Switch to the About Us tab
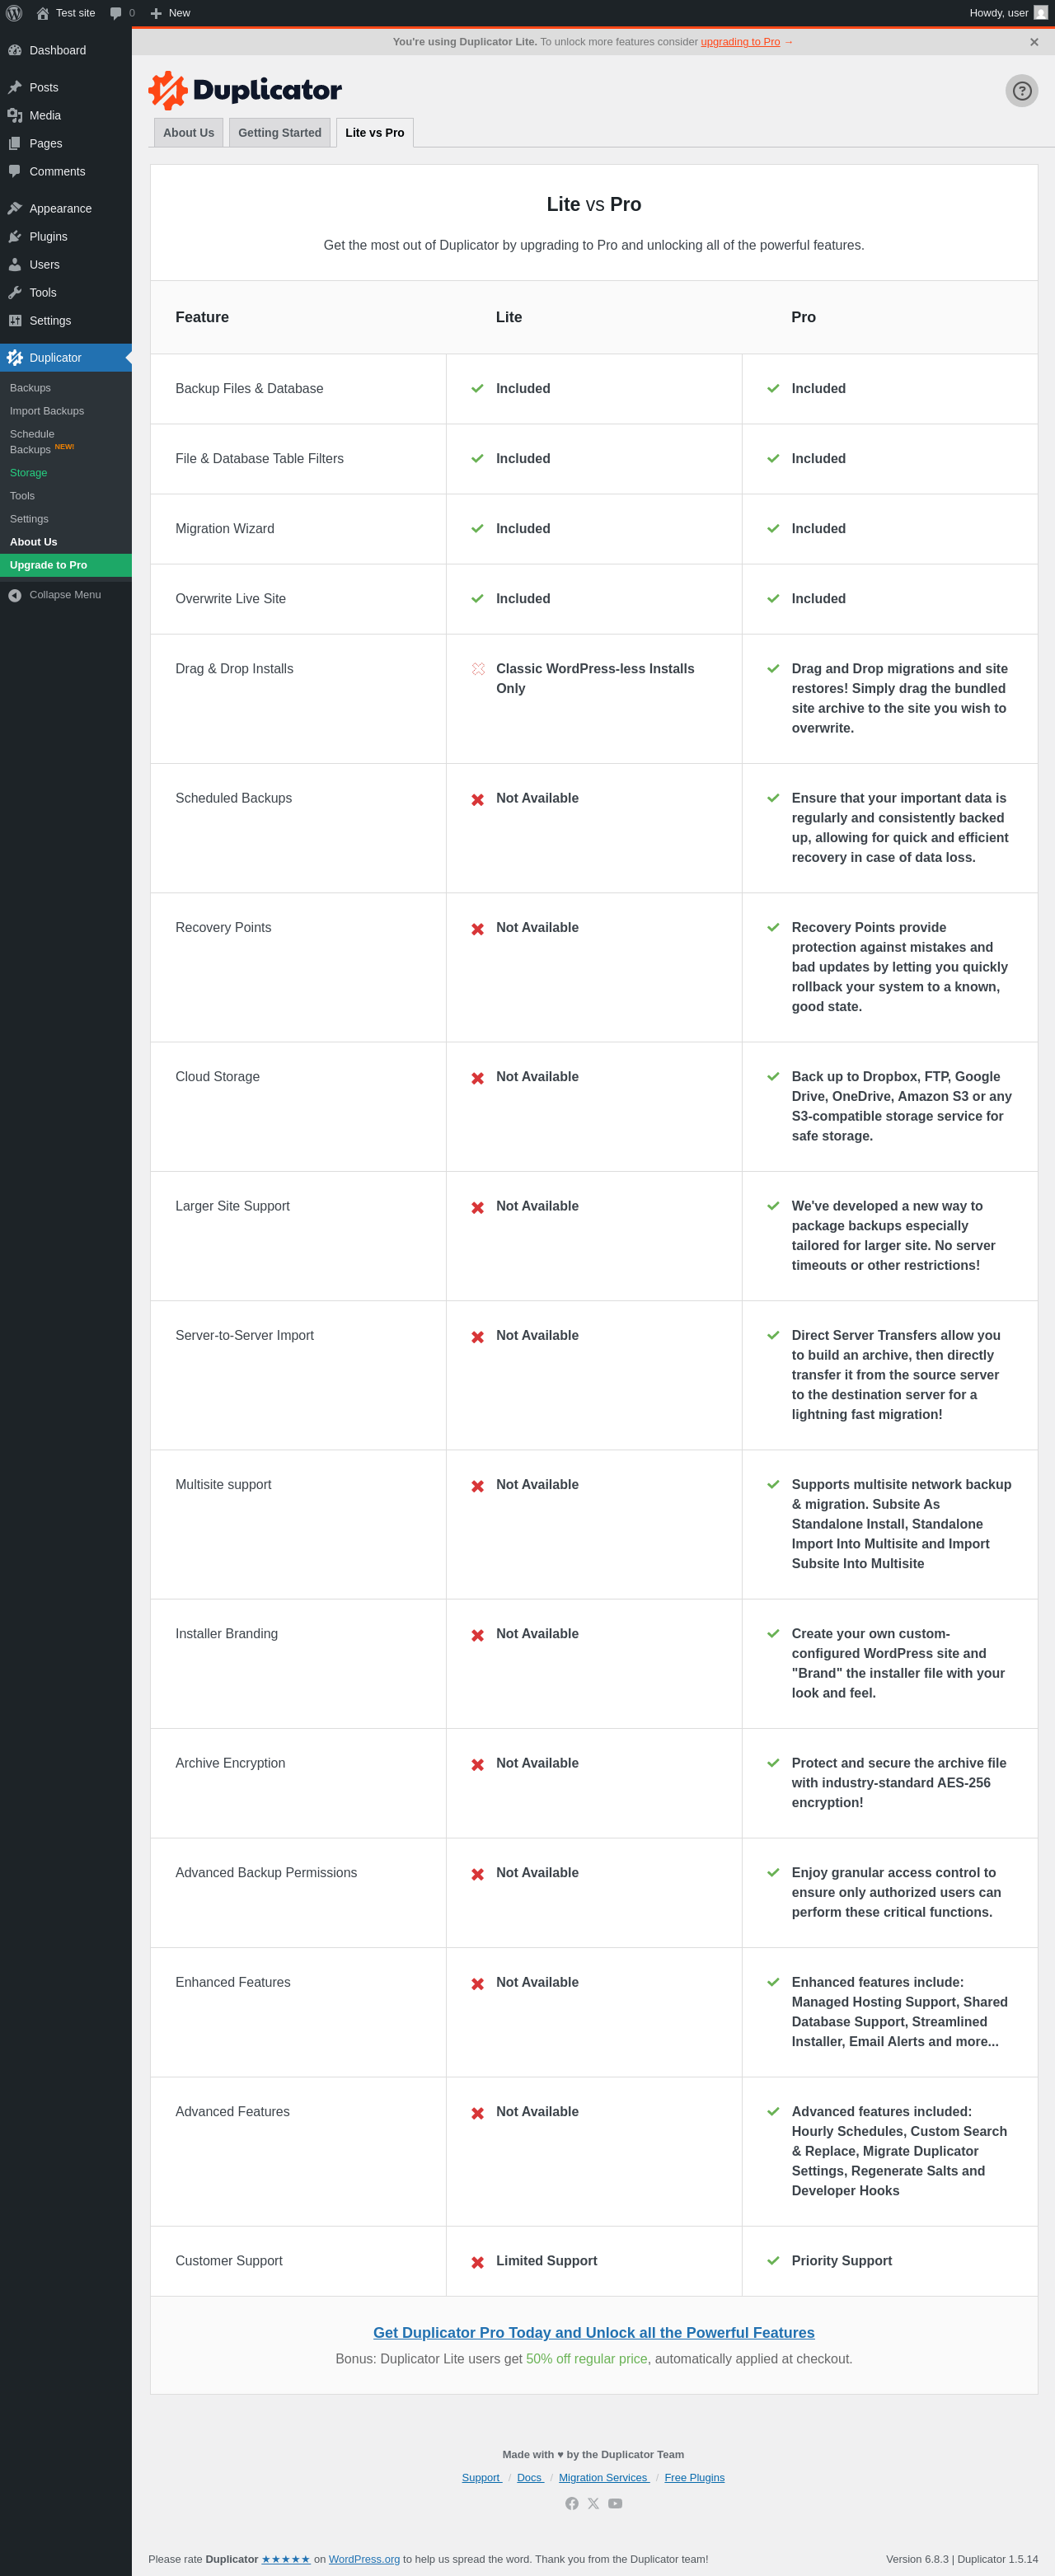Viewport: 1055px width, 2576px height. pos(188,133)
